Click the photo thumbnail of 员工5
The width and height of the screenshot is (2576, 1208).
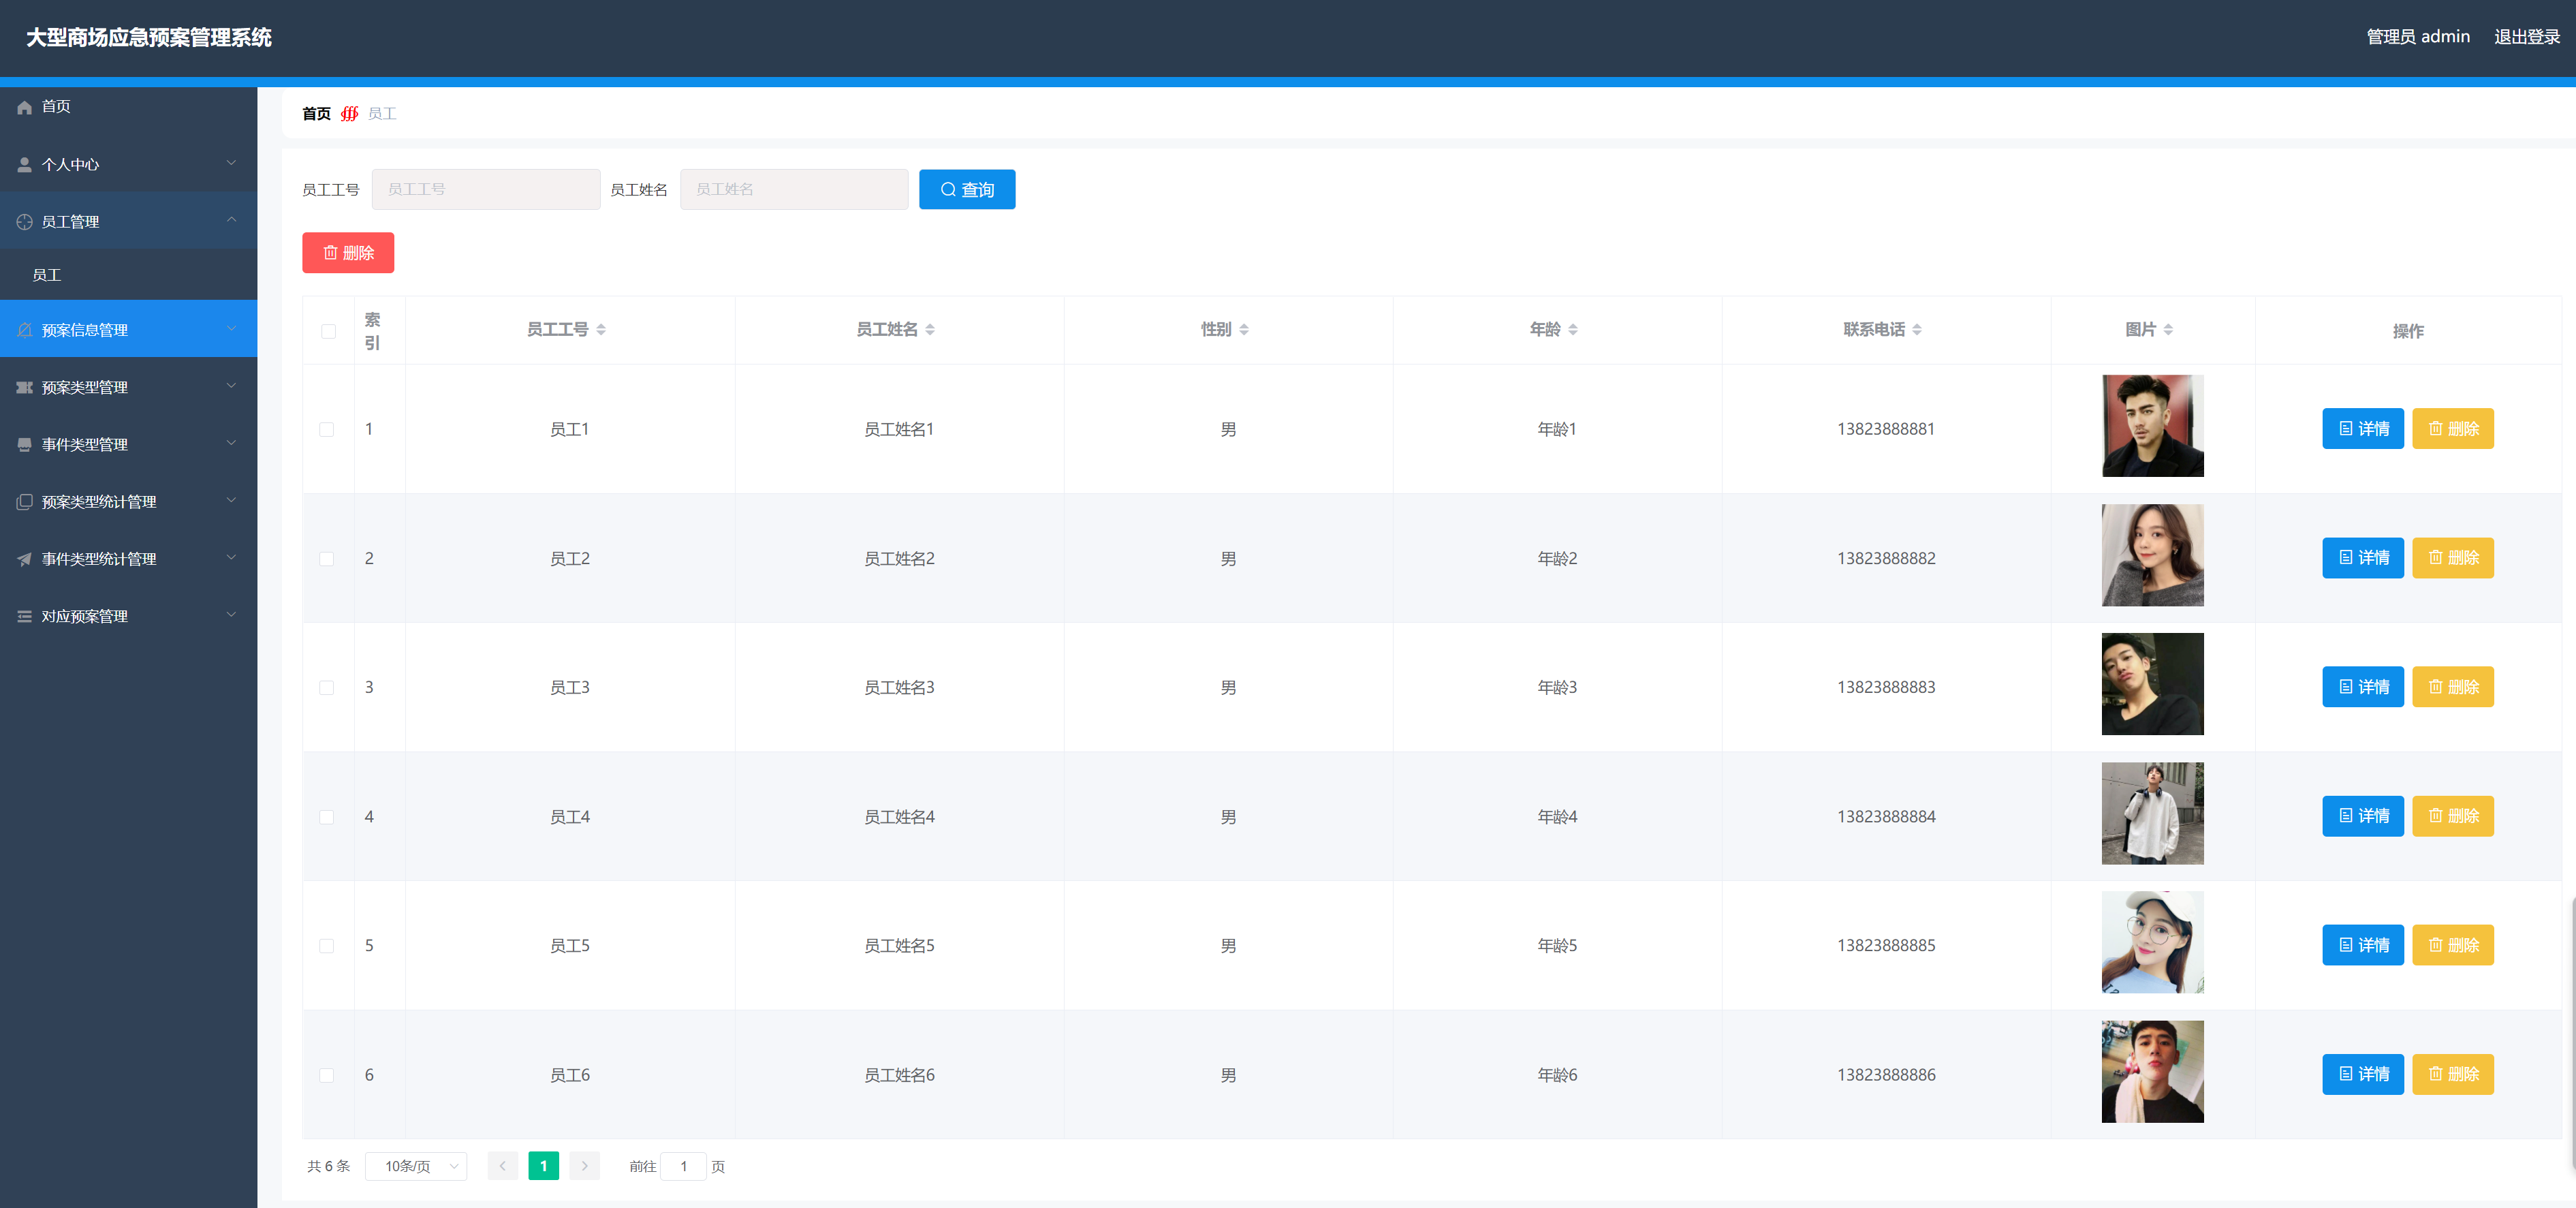coord(2152,942)
